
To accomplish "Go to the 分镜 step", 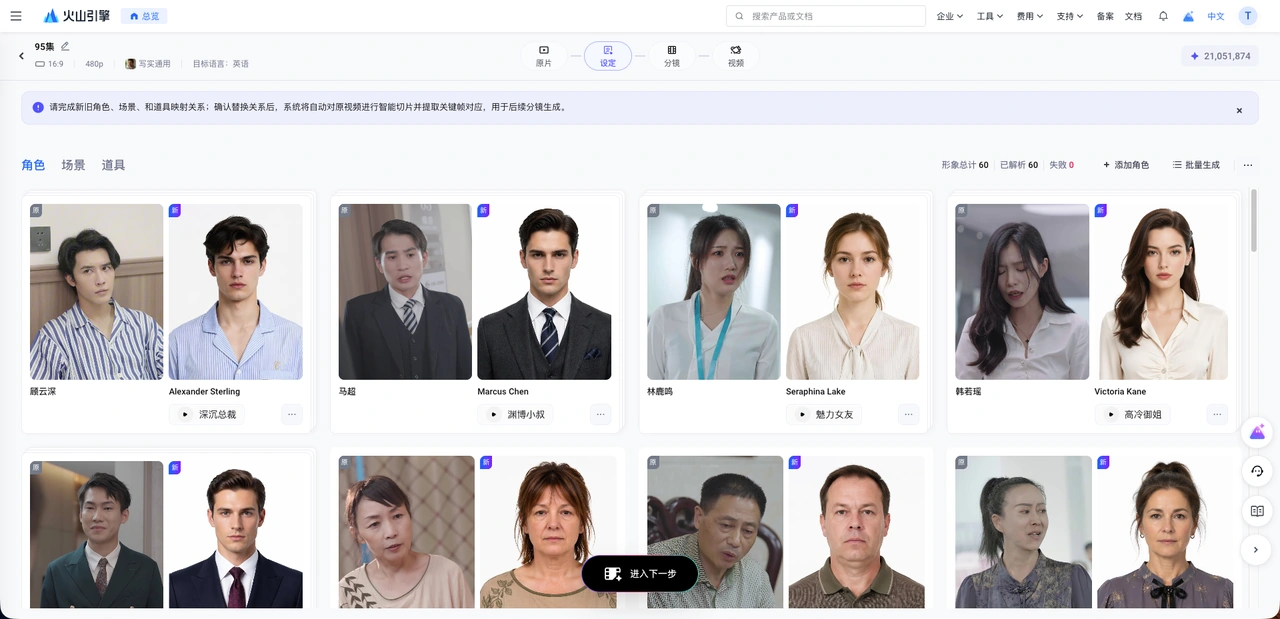I will click(672, 56).
